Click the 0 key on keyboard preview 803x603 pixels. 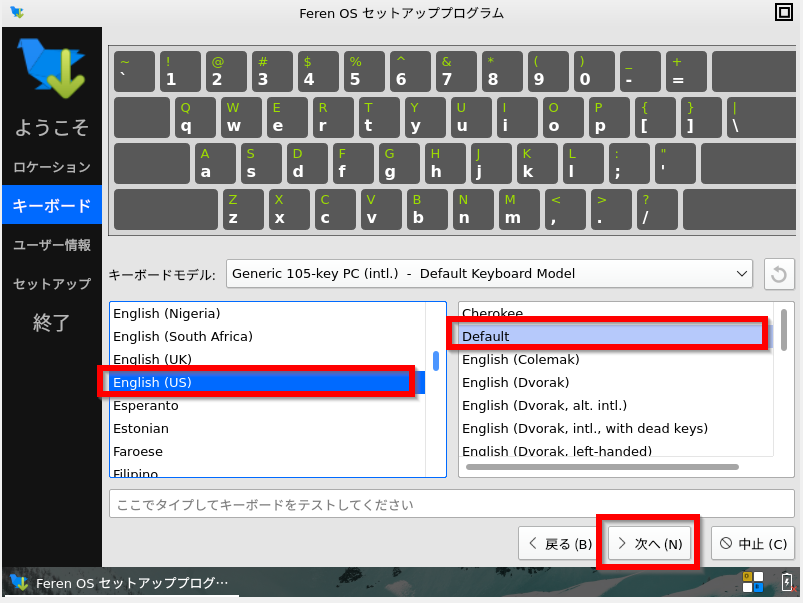tap(594, 71)
